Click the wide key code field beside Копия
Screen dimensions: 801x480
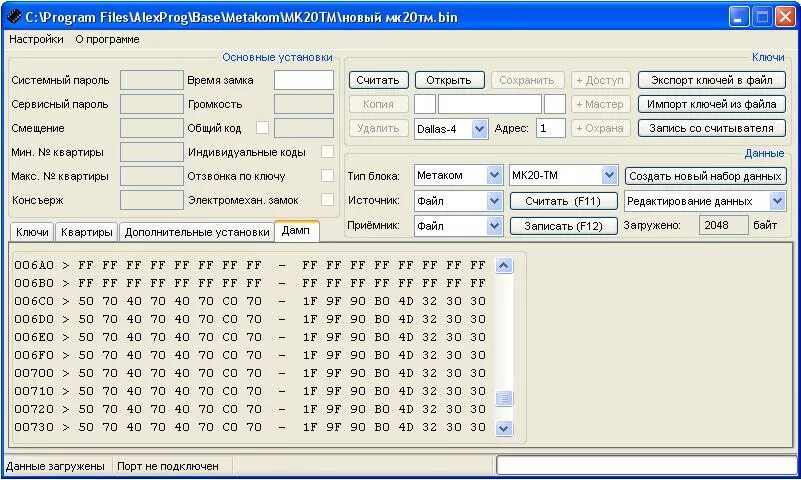click(x=490, y=104)
